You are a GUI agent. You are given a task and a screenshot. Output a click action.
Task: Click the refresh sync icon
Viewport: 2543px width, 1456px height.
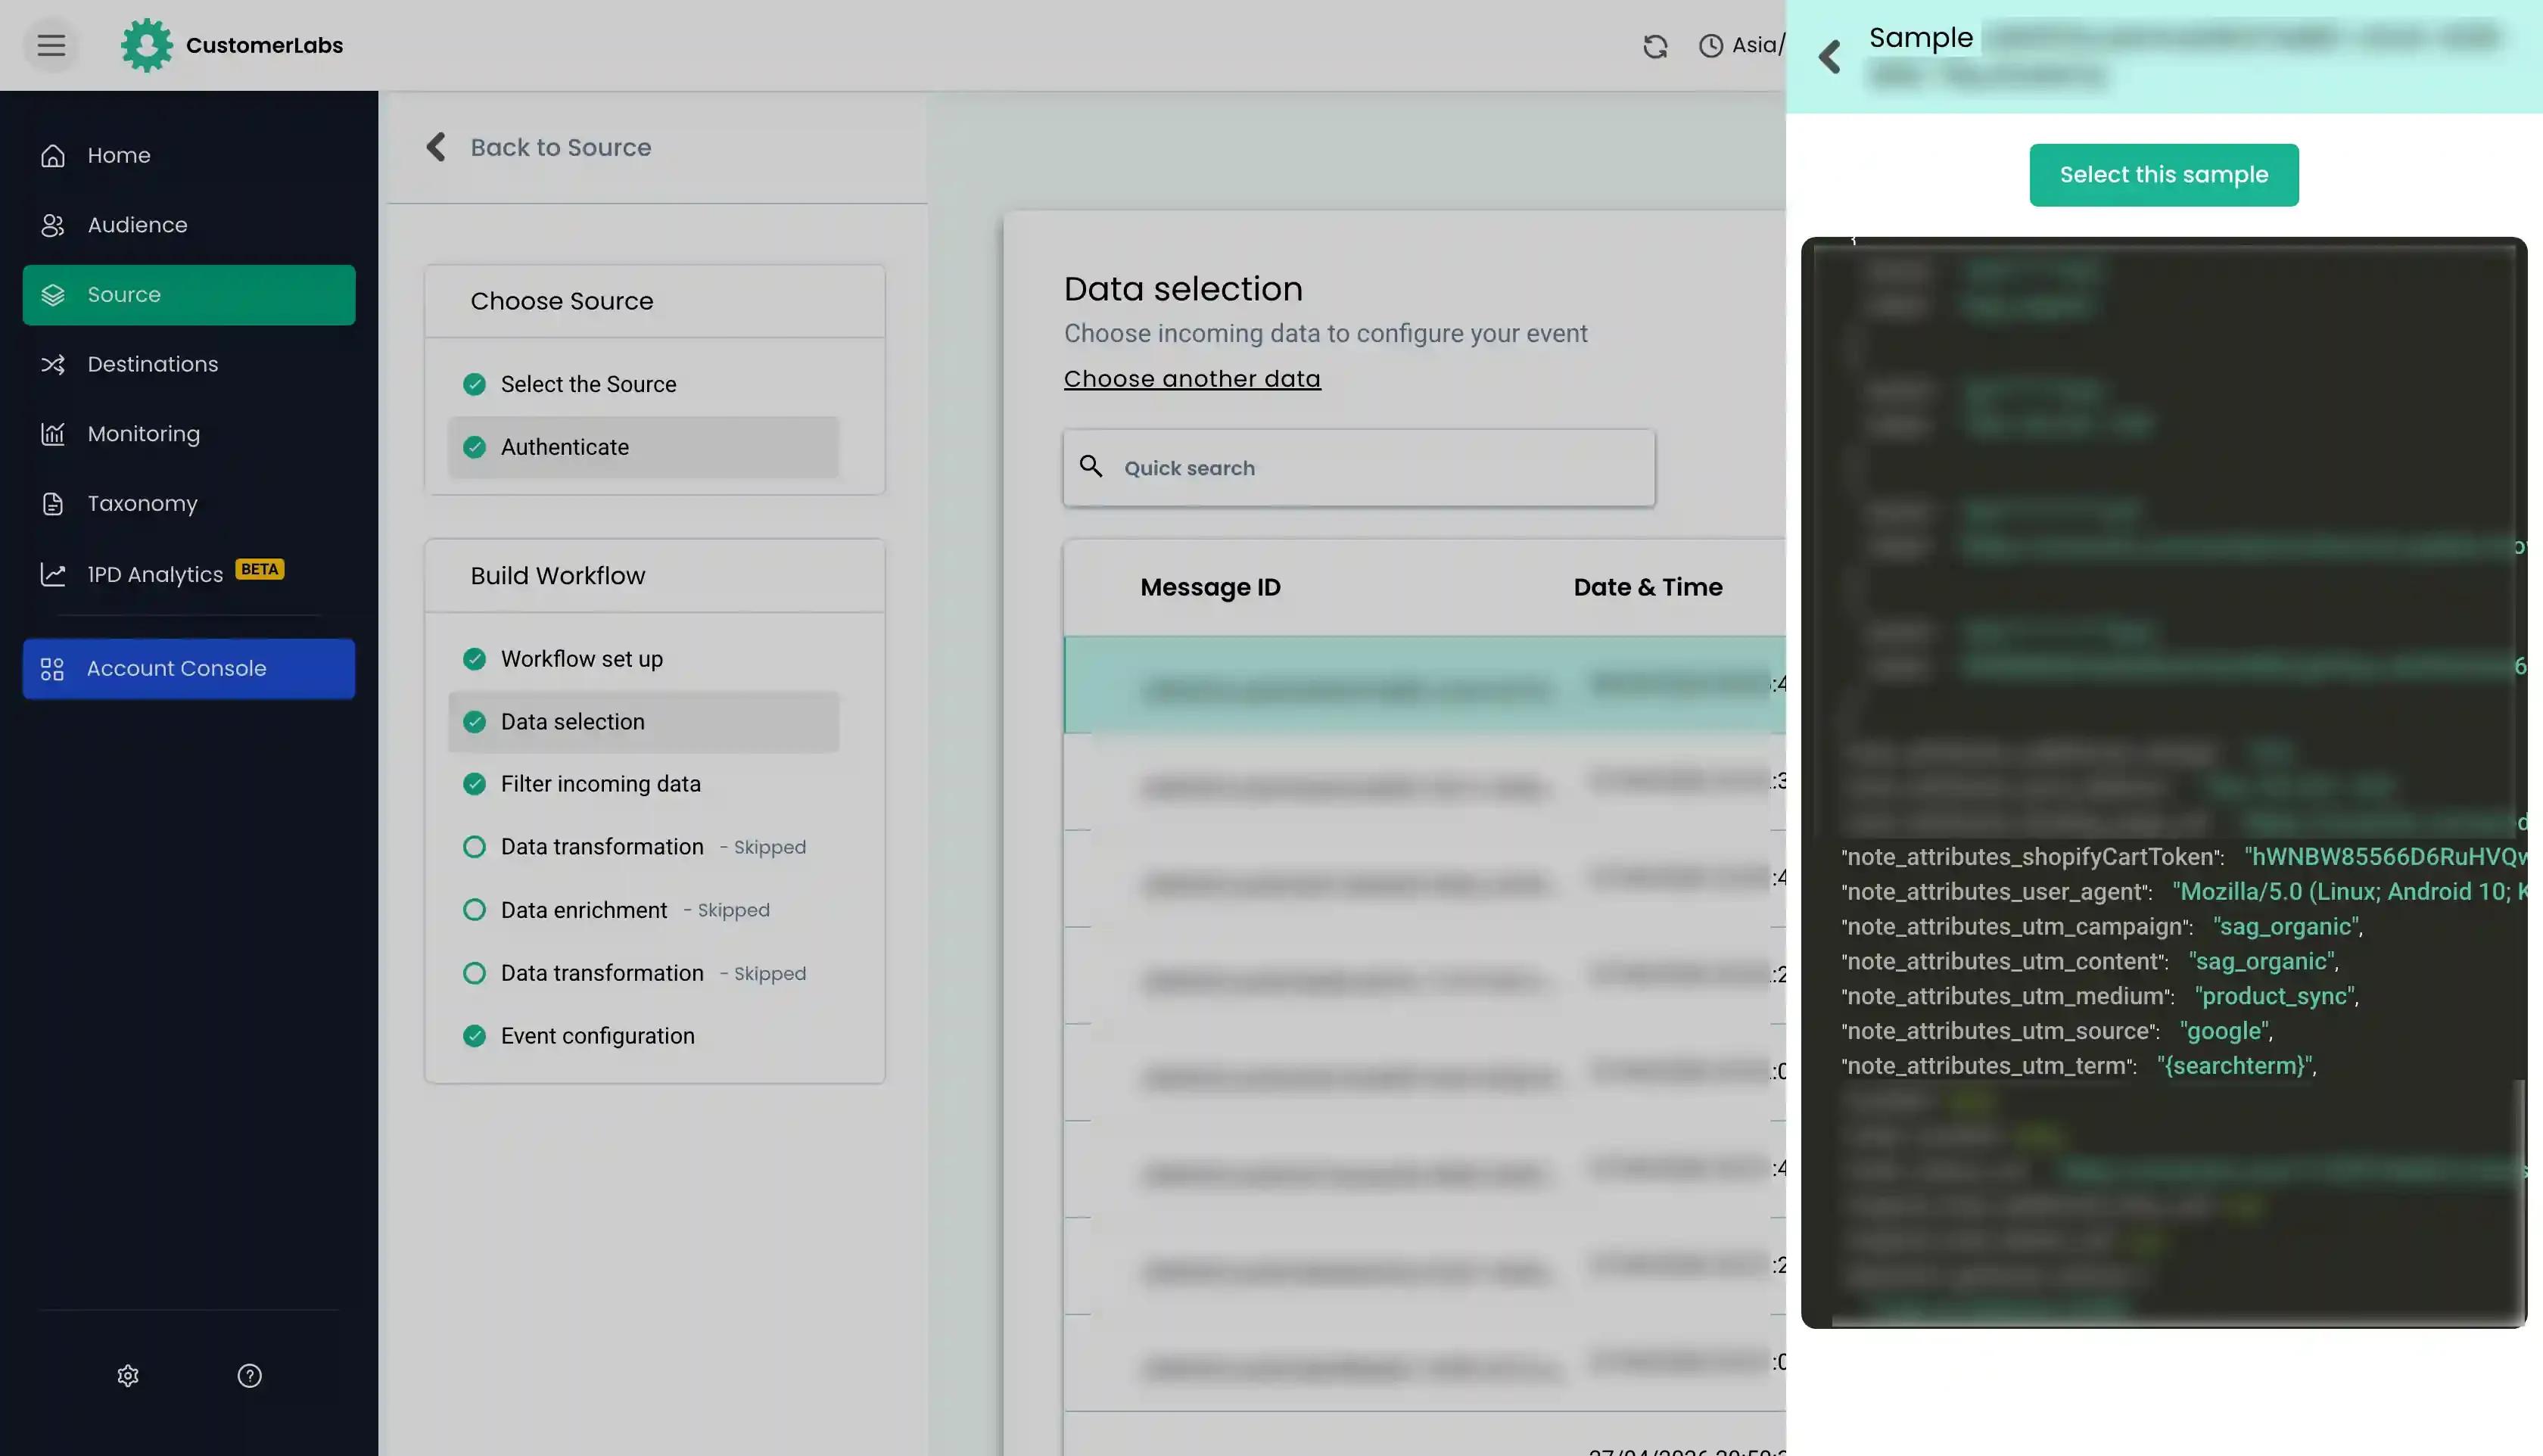pos(1655,46)
